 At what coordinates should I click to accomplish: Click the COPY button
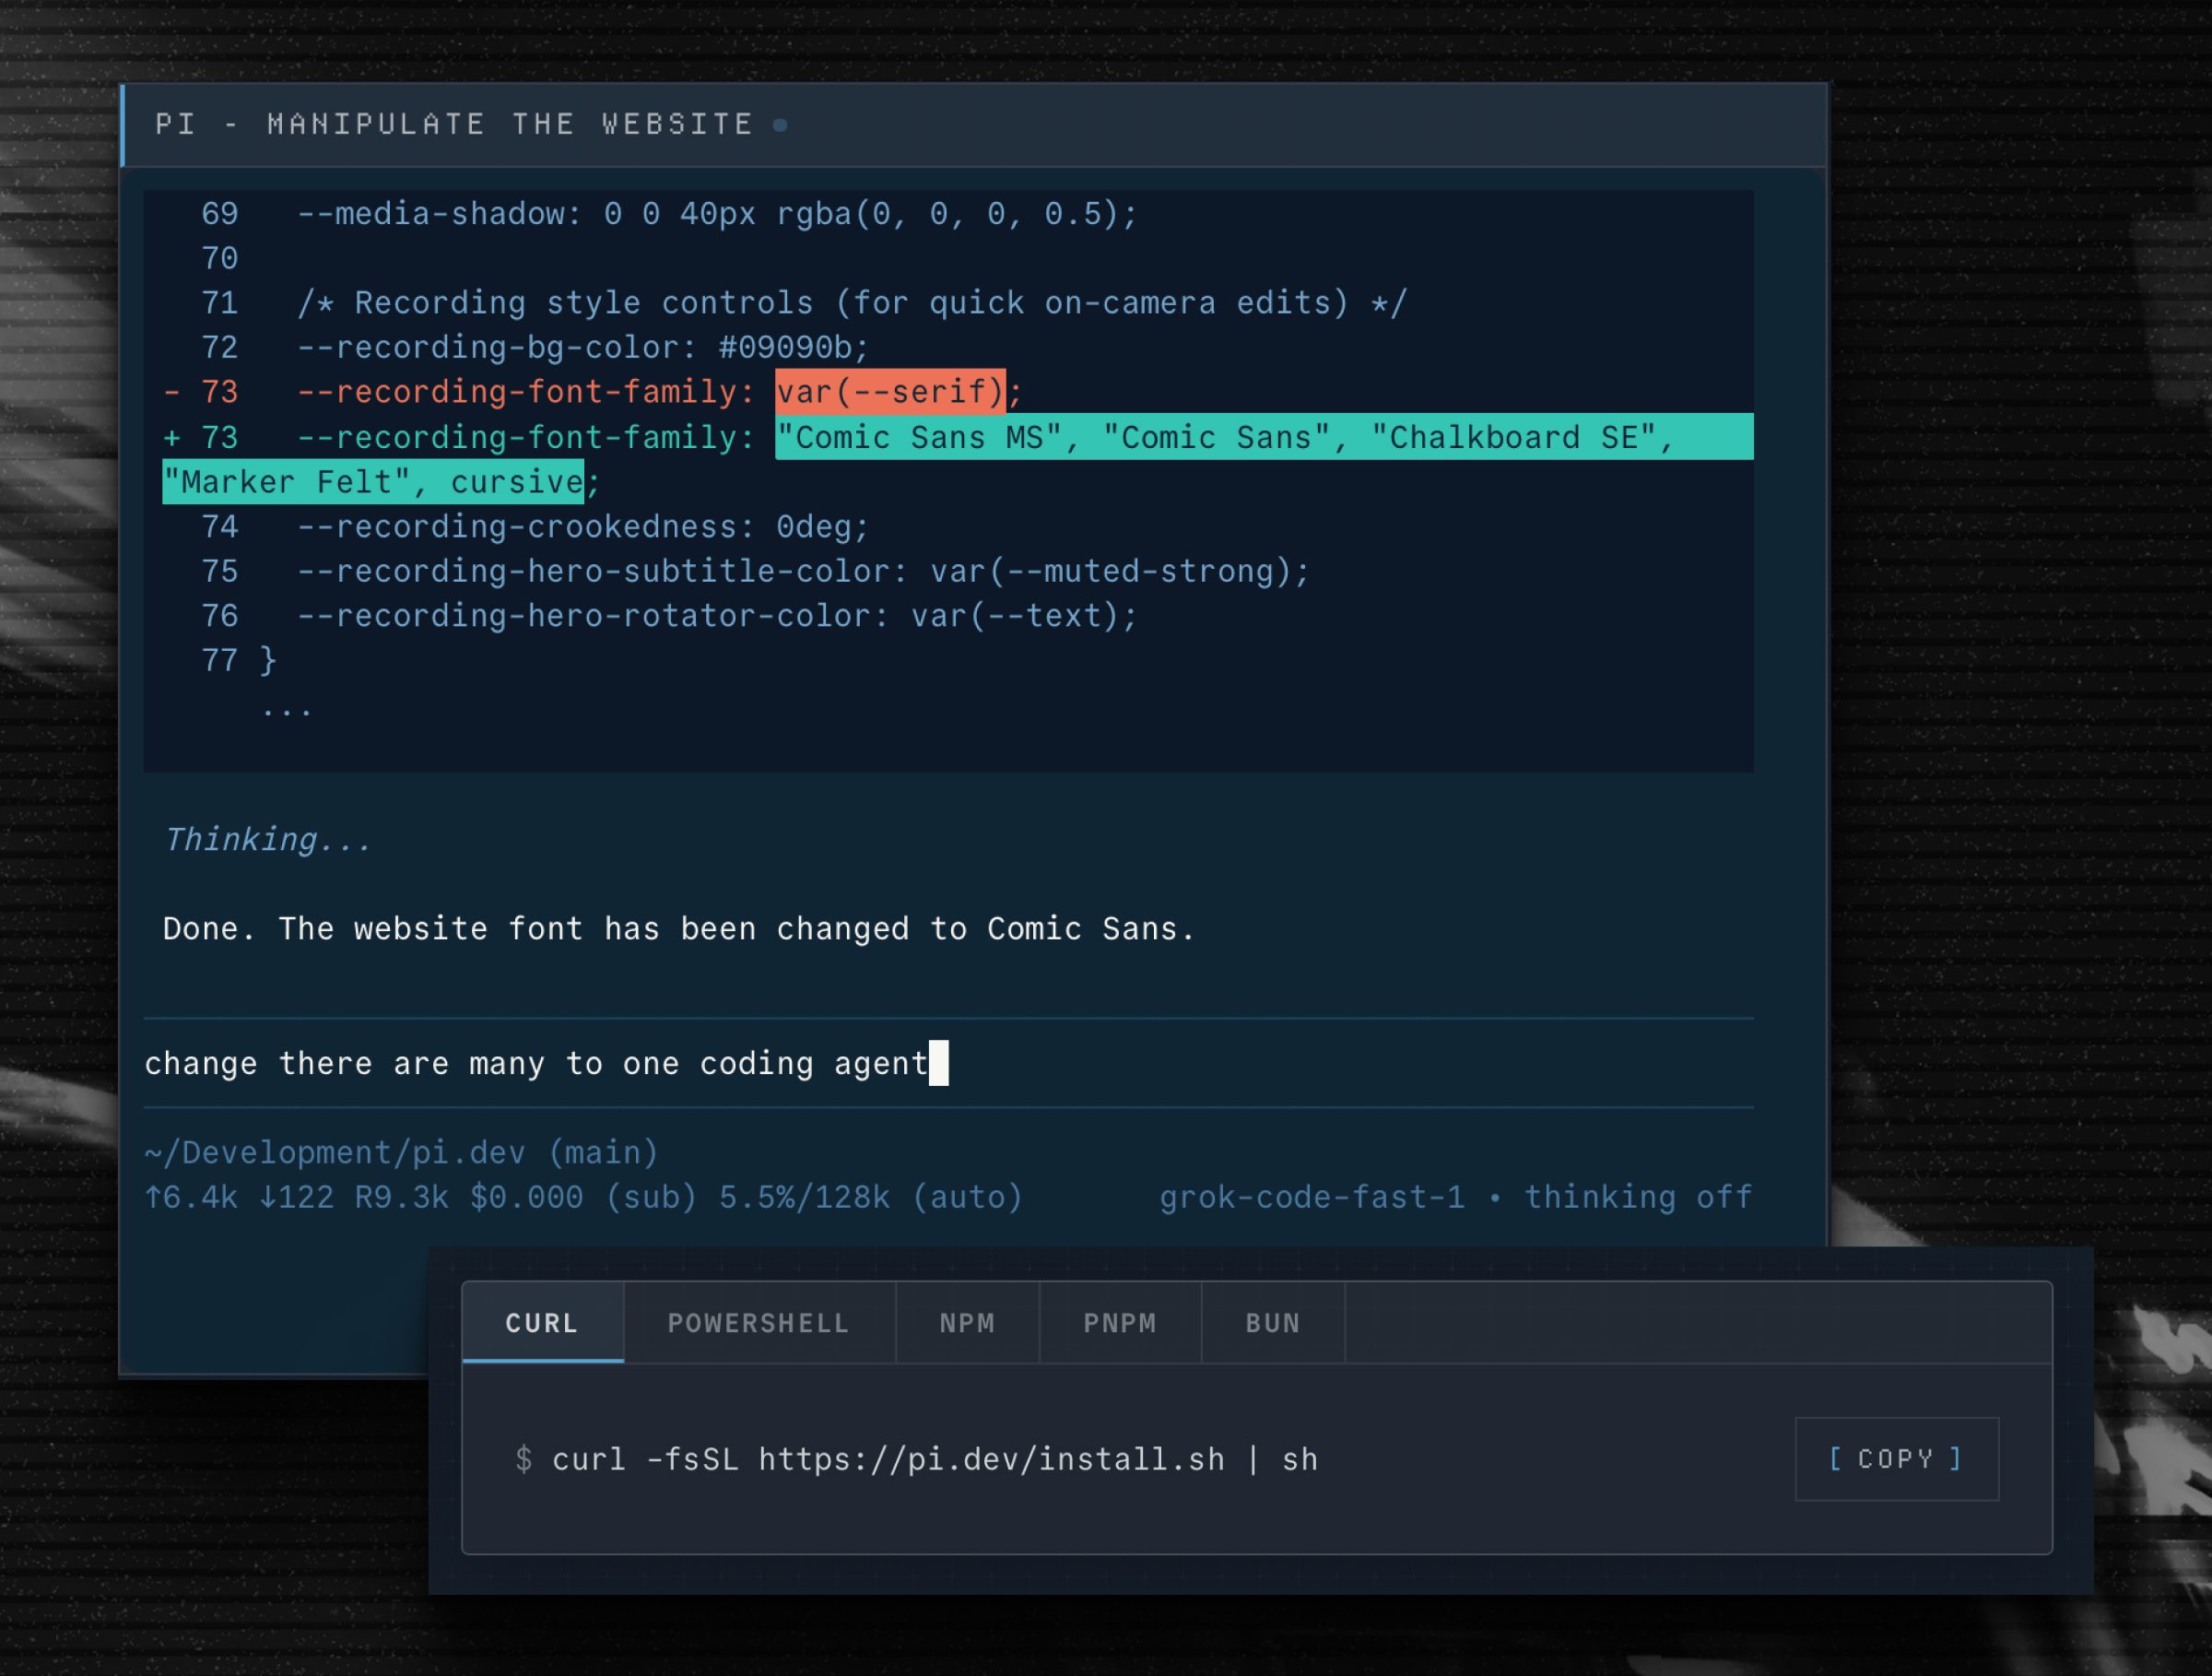1896,1458
